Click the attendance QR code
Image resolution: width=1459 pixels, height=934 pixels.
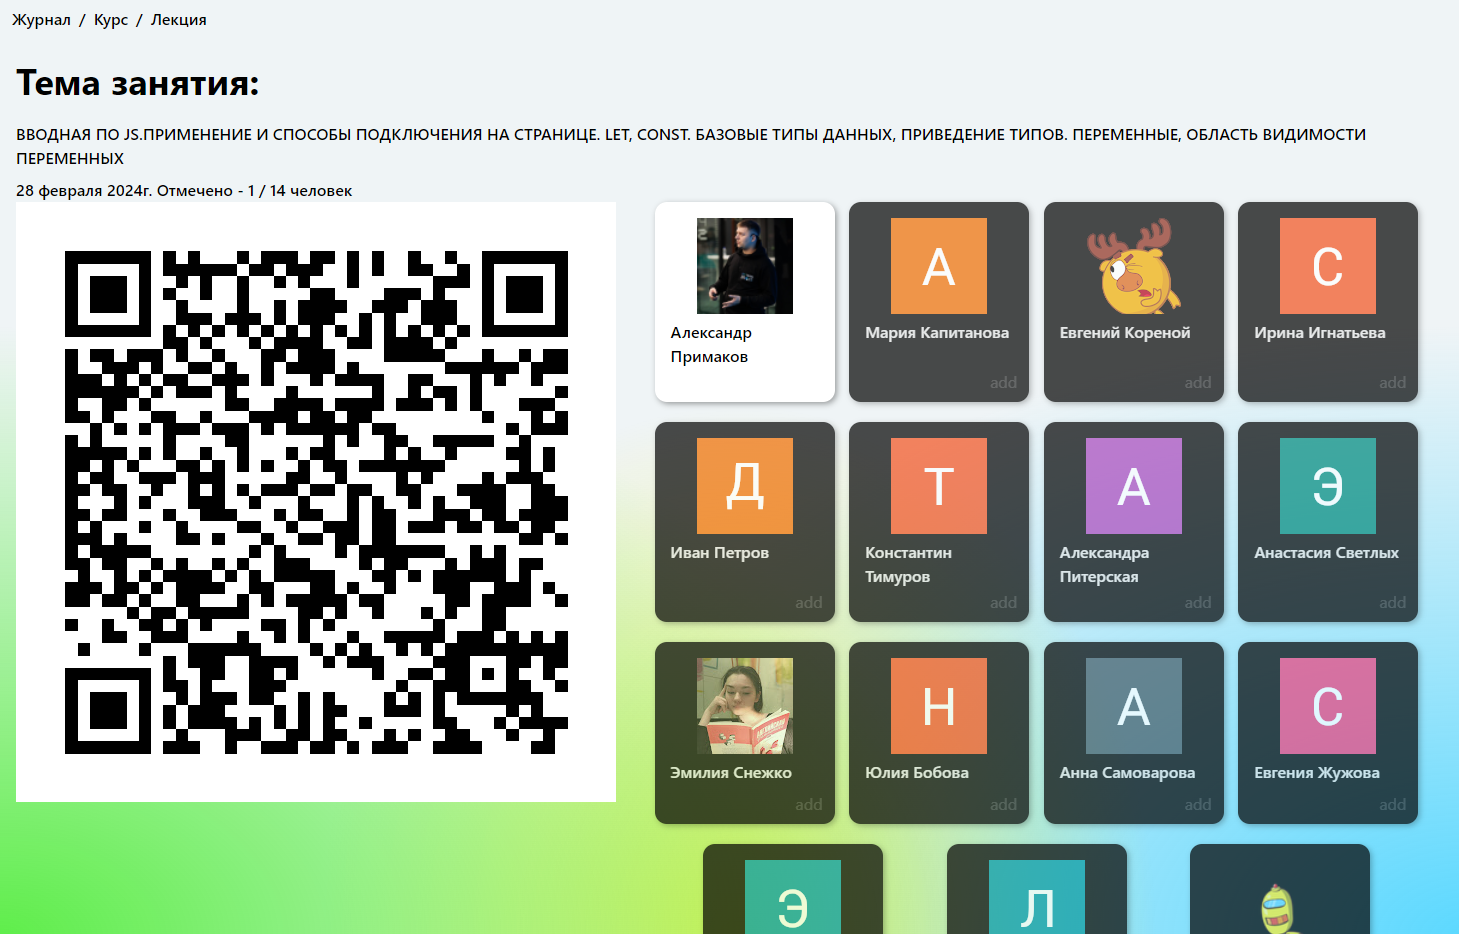pyautogui.click(x=316, y=502)
